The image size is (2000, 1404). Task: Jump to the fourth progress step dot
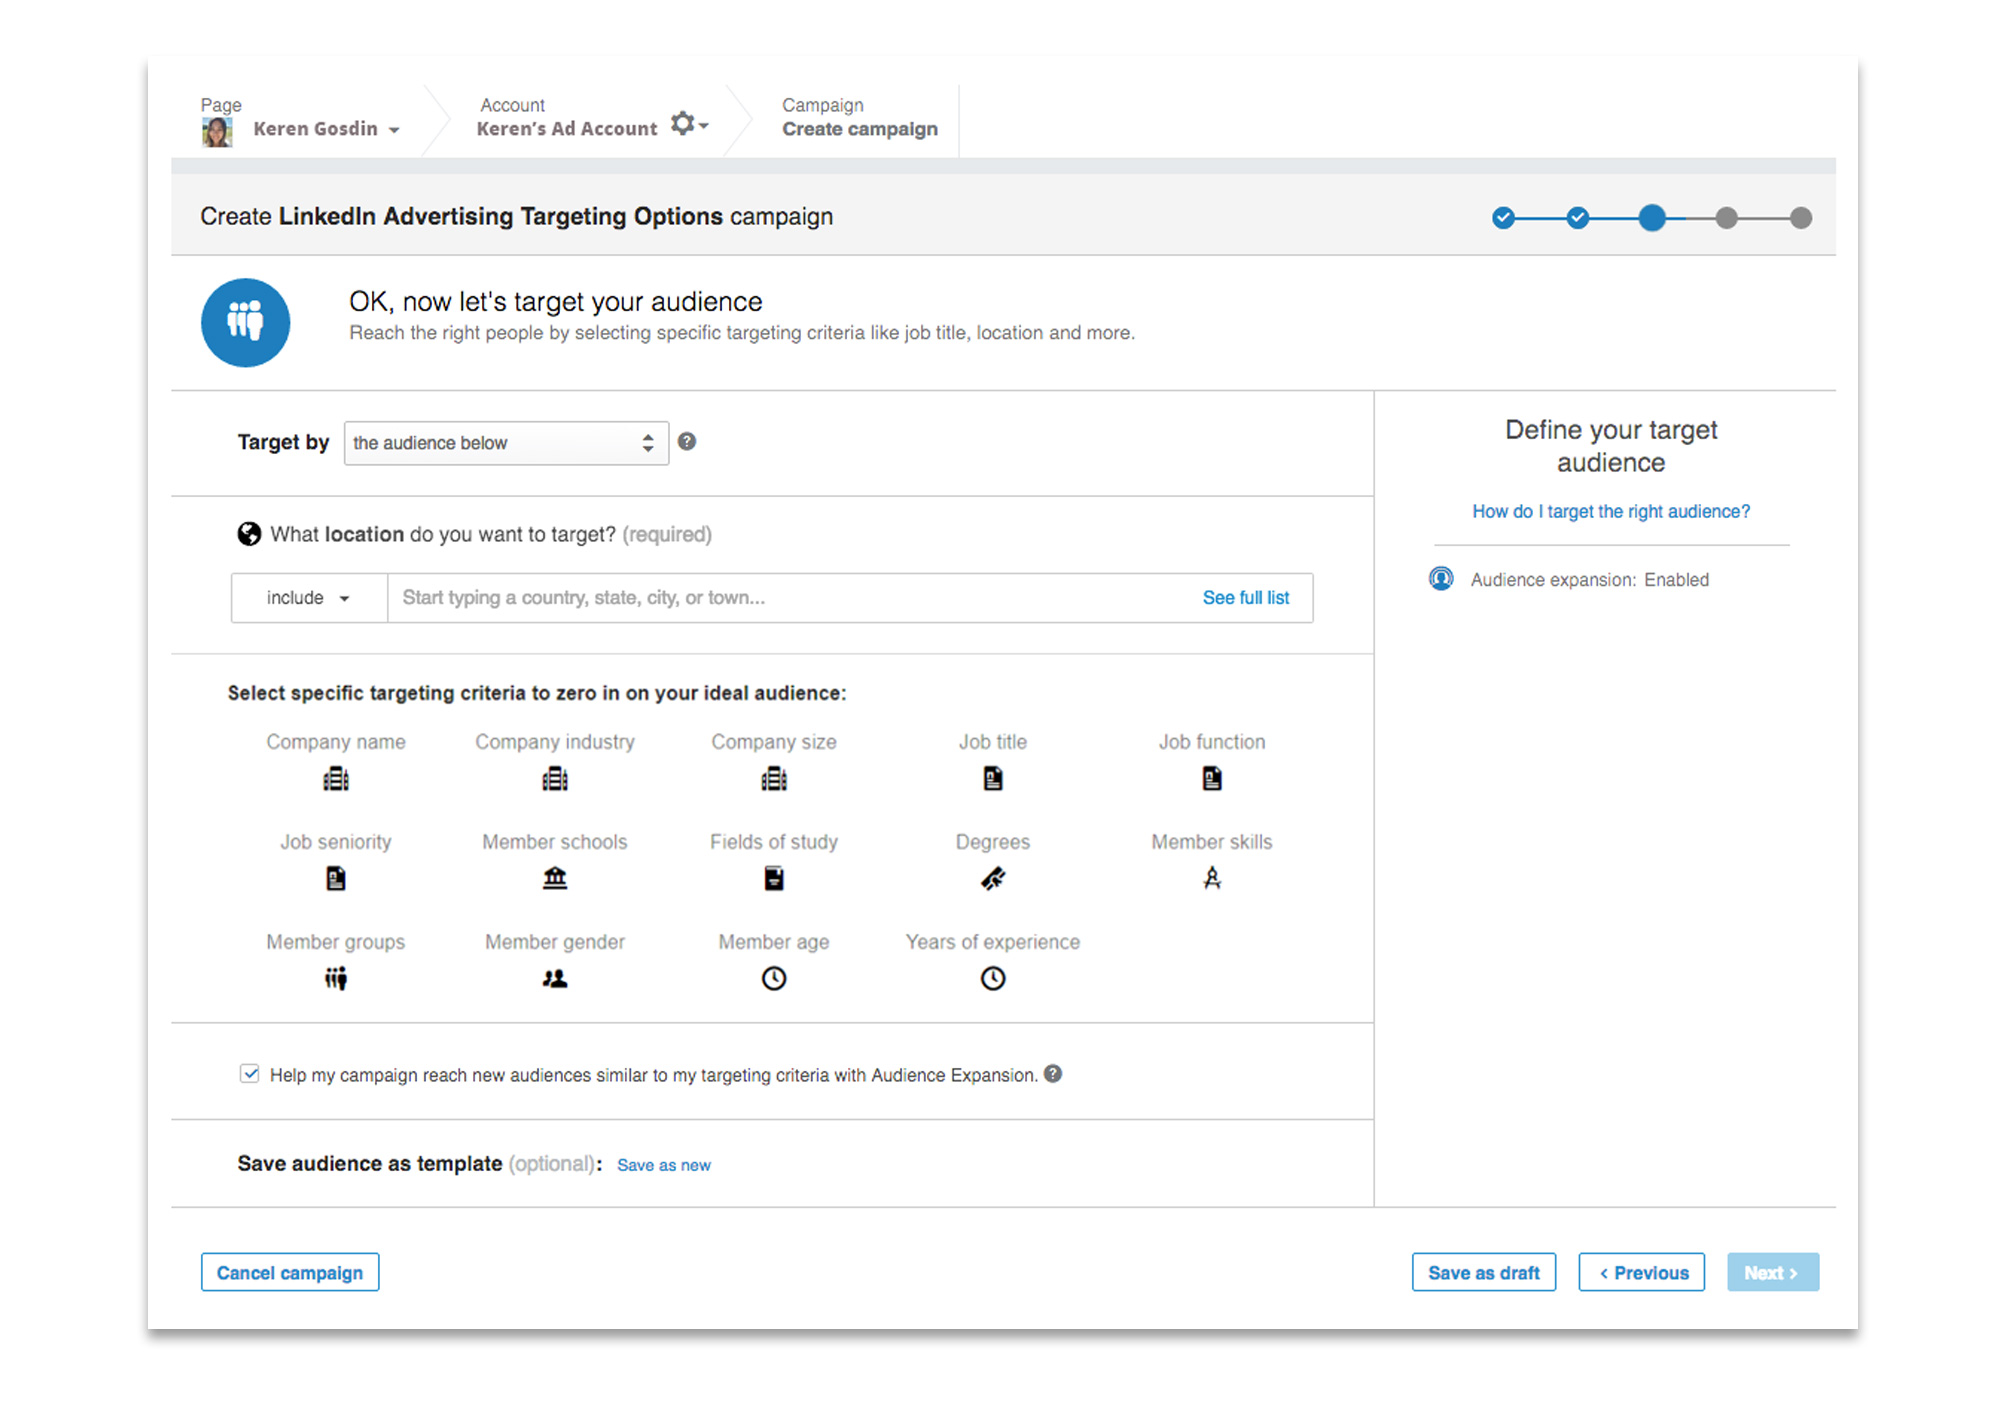[1727, 217]
